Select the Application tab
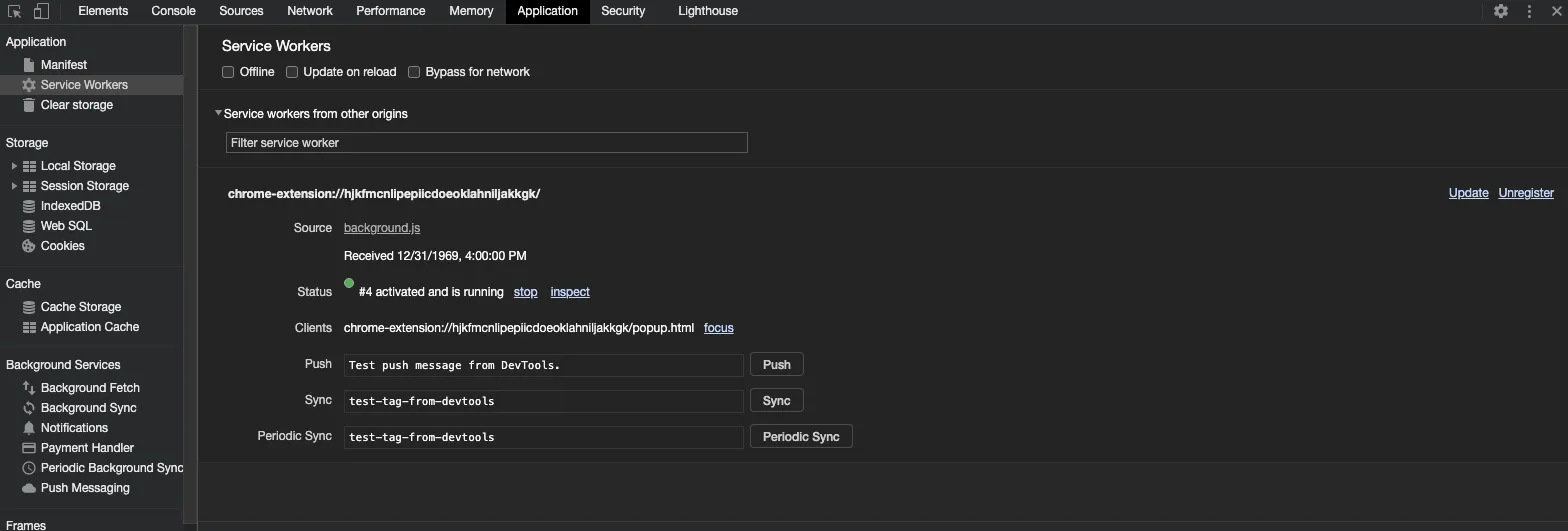Image resolution: width=1568 pixels, height=531 pixels. (x=547, y=11)
